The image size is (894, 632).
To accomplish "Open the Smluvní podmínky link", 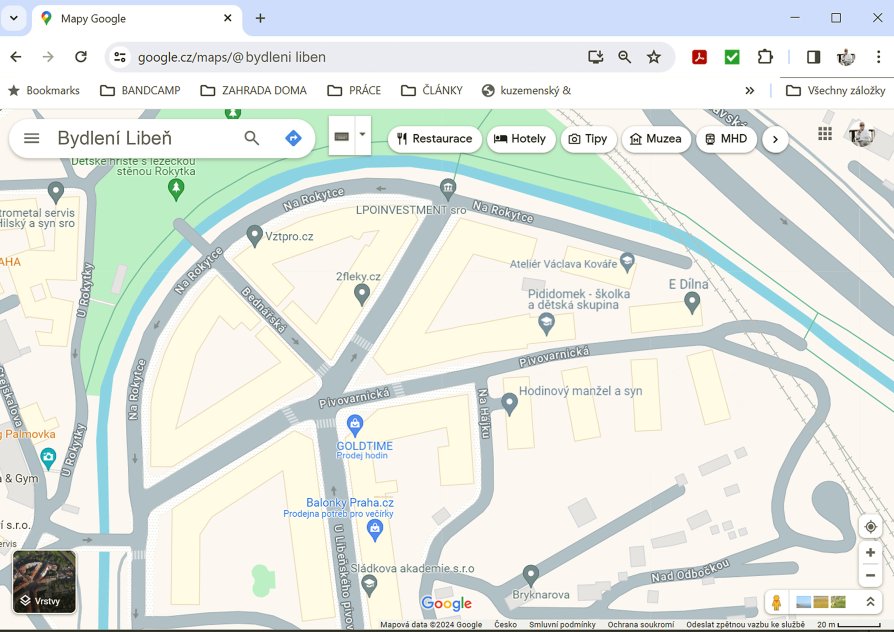I will coord(562,625).
